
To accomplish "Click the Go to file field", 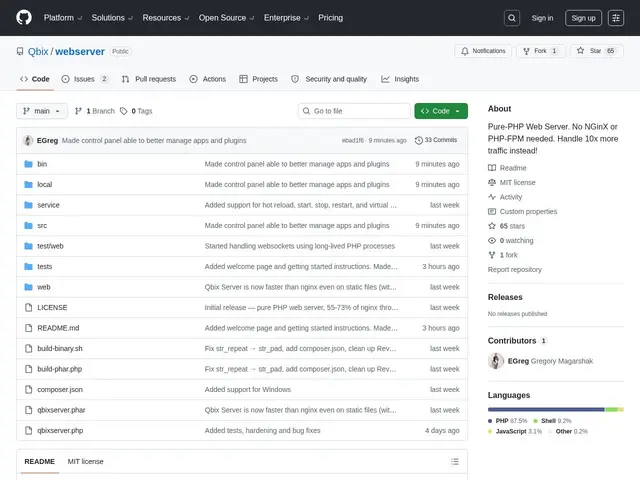I will (354, 111).
